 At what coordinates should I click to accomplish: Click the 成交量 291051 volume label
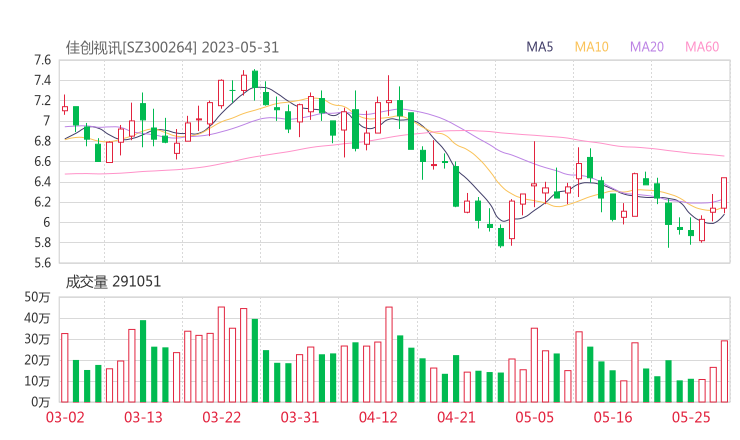(113, 282)
